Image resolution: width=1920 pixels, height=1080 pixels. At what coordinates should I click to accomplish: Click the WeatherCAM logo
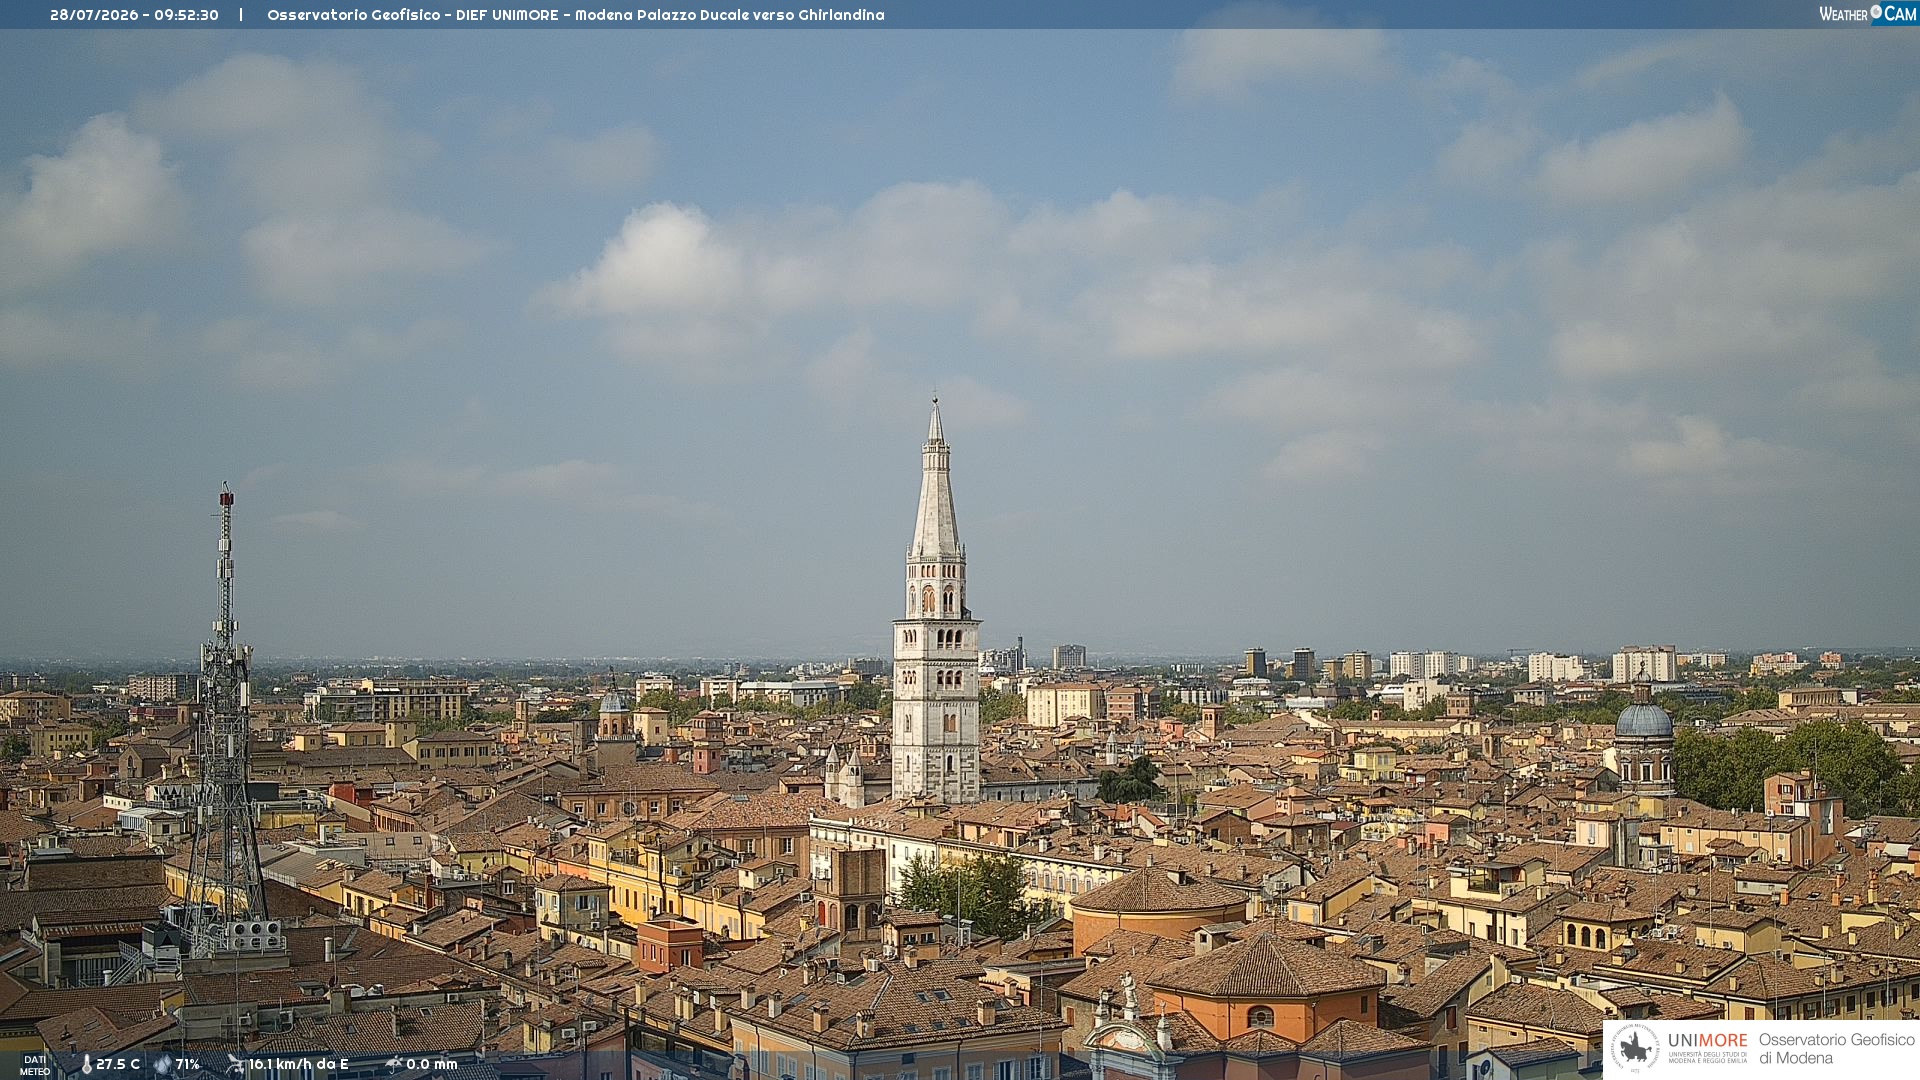1868,14
